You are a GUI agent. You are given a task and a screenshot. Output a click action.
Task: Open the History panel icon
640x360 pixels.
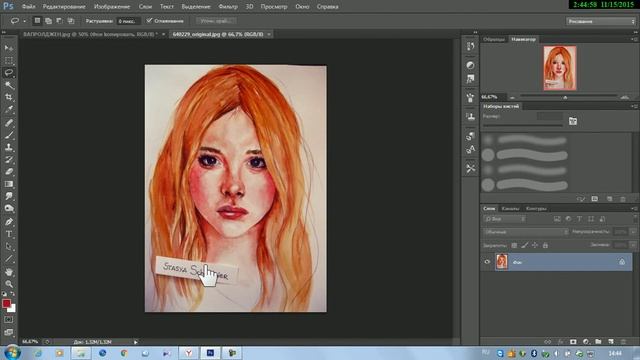pos(471,46)
